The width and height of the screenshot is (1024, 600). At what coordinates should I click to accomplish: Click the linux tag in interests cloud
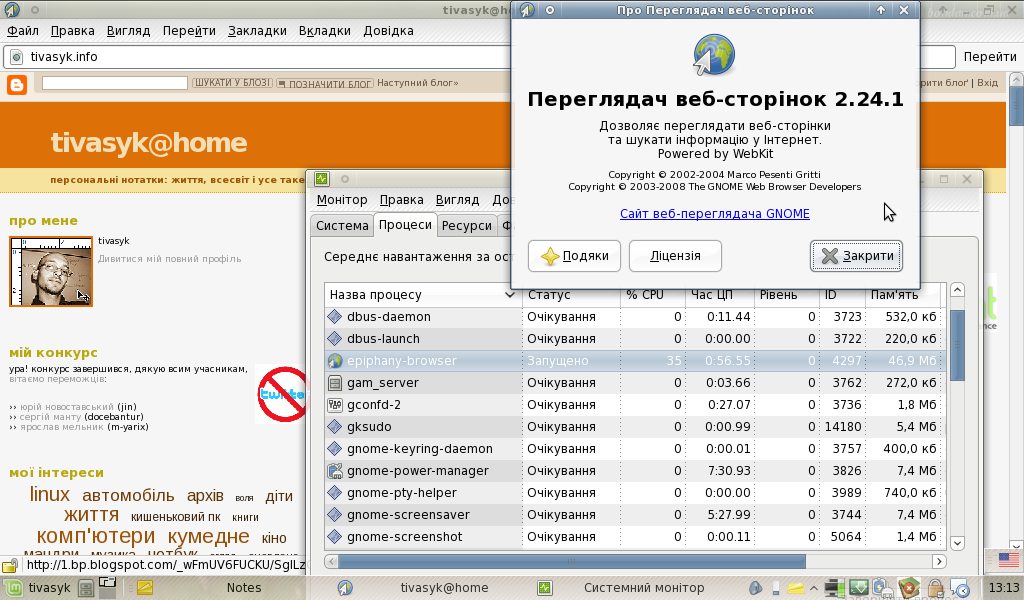pyautogui.click(x=50, y=494)
